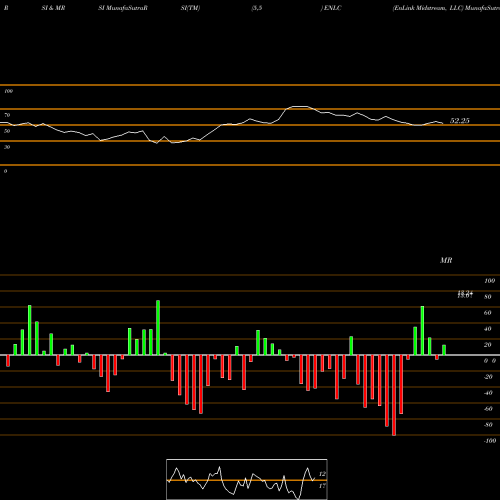Click the MR axis label 80

pos(488,297)
